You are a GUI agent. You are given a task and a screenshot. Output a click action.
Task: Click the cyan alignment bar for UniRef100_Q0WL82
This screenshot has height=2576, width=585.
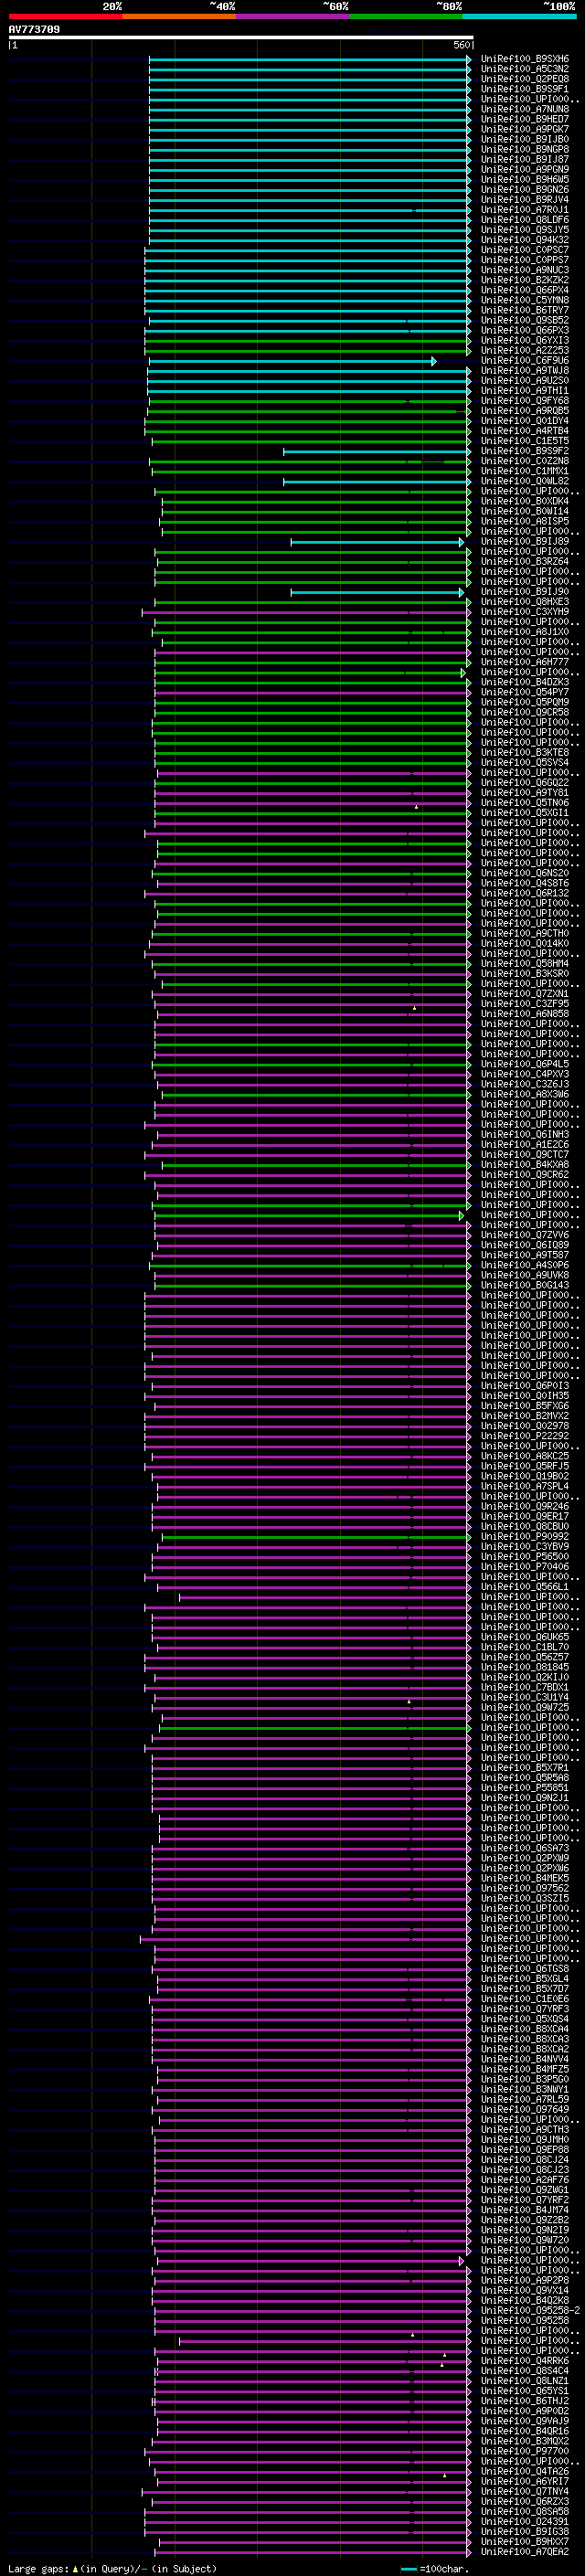pos(377,481)
